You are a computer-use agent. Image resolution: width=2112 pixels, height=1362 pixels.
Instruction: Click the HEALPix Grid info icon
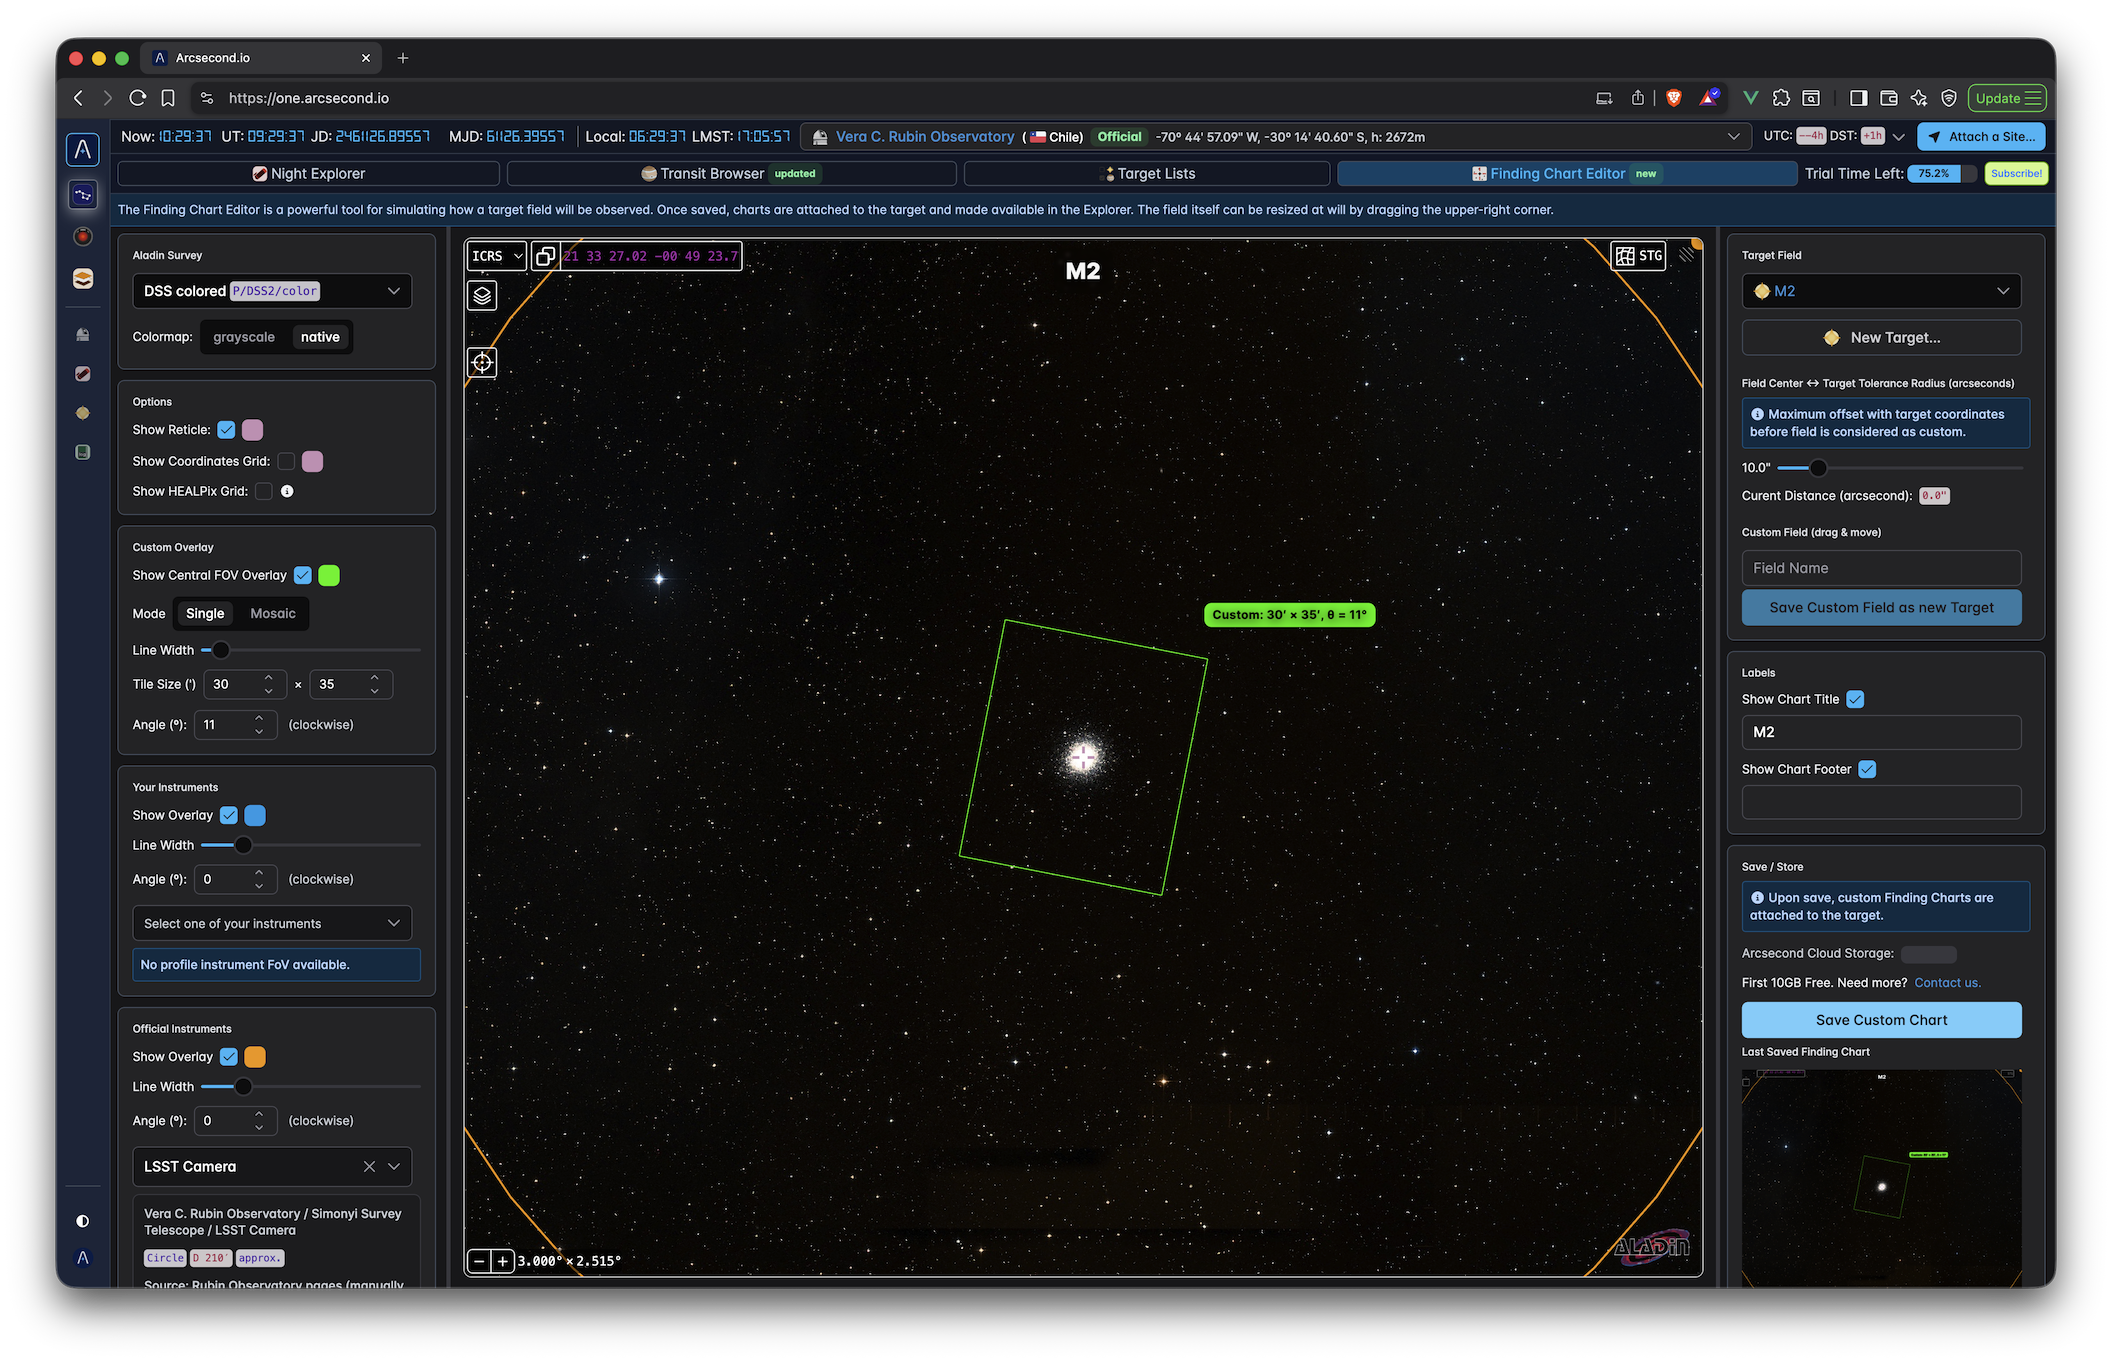[287, 491]
